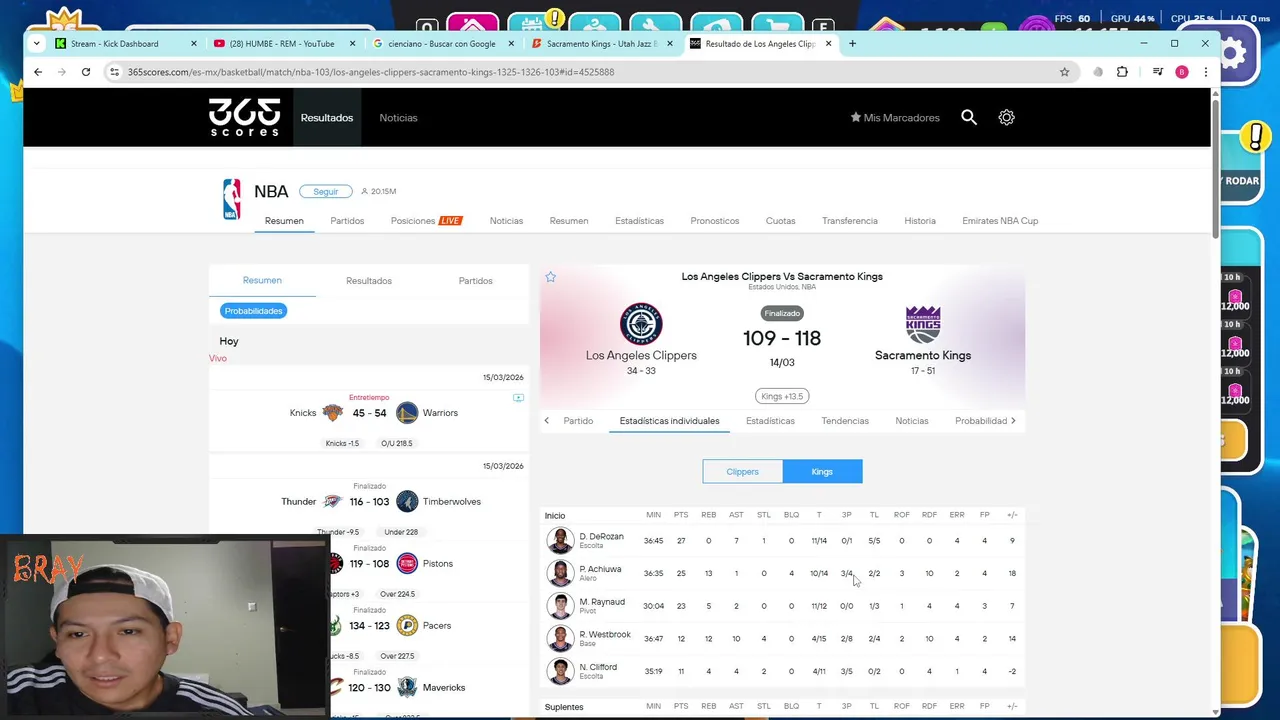This screenshot has height=720, width=1280.
Task: Open the Transferencia league tab
Action: (x=850, y=221)
